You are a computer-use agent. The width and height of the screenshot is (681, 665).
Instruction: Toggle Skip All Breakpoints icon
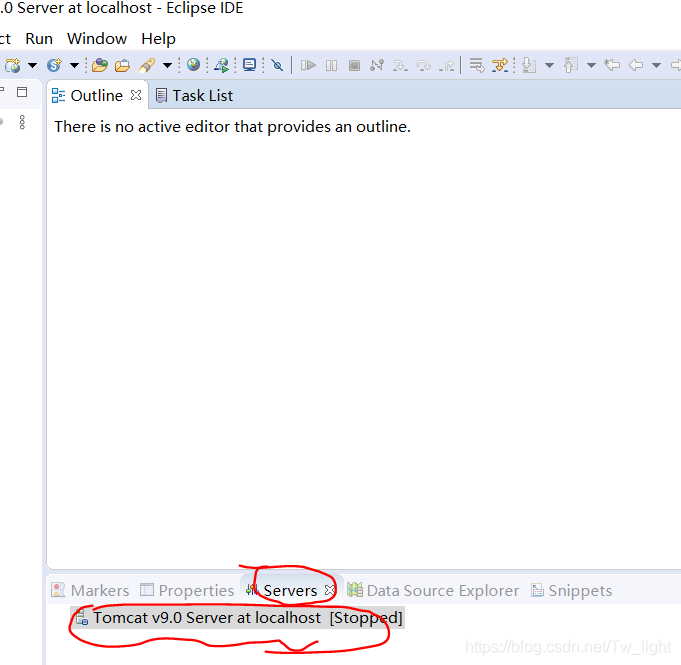click(277, 66)
